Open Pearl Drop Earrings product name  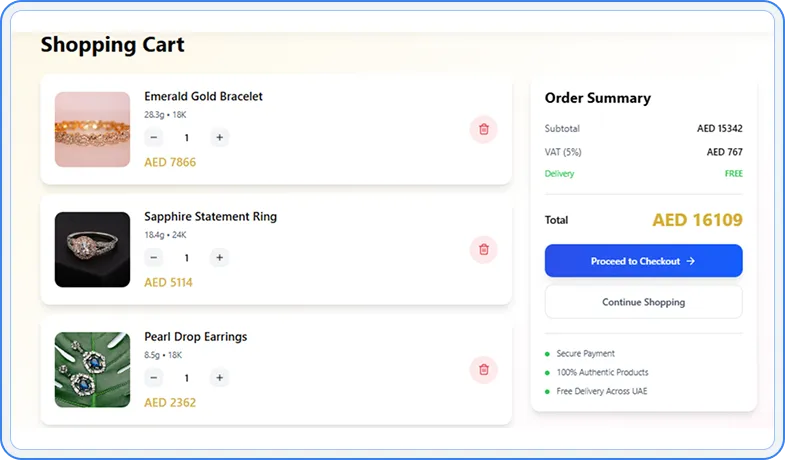[195, 337]
